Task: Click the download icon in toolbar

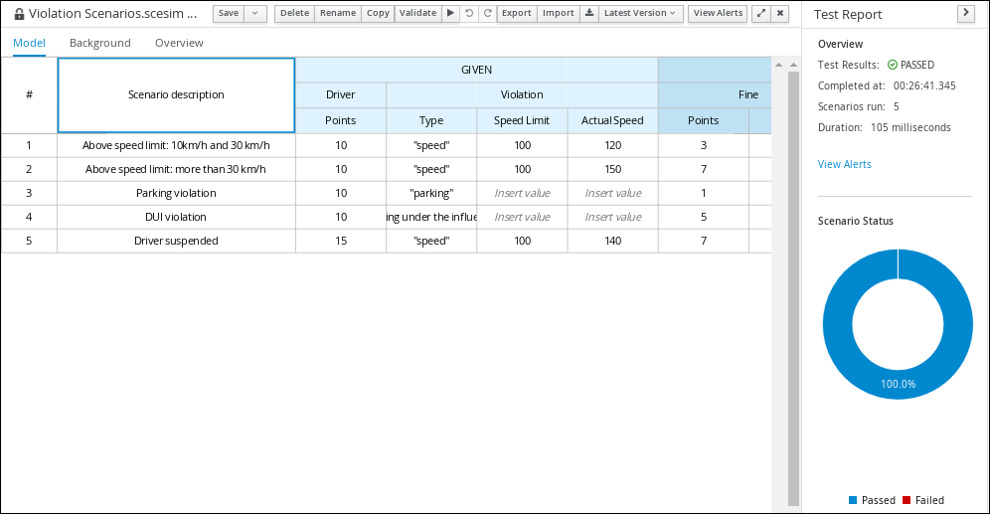Action: click(x=589, y=14)
